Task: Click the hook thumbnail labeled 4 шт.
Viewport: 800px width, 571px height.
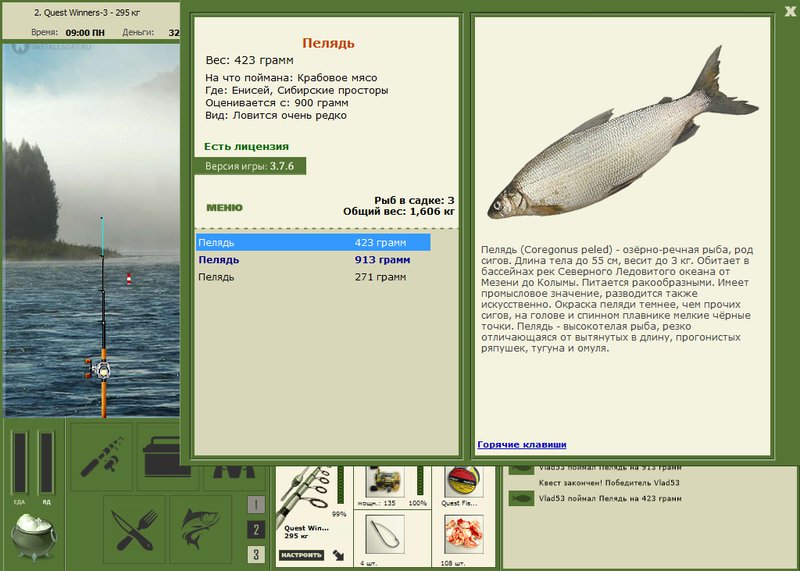Action: pyautogui.click(x=386, y=534)
